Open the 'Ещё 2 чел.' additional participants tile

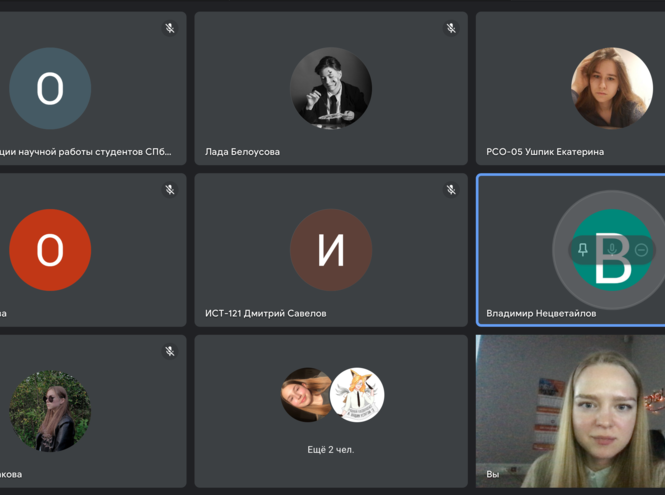[x=331, y=410]
